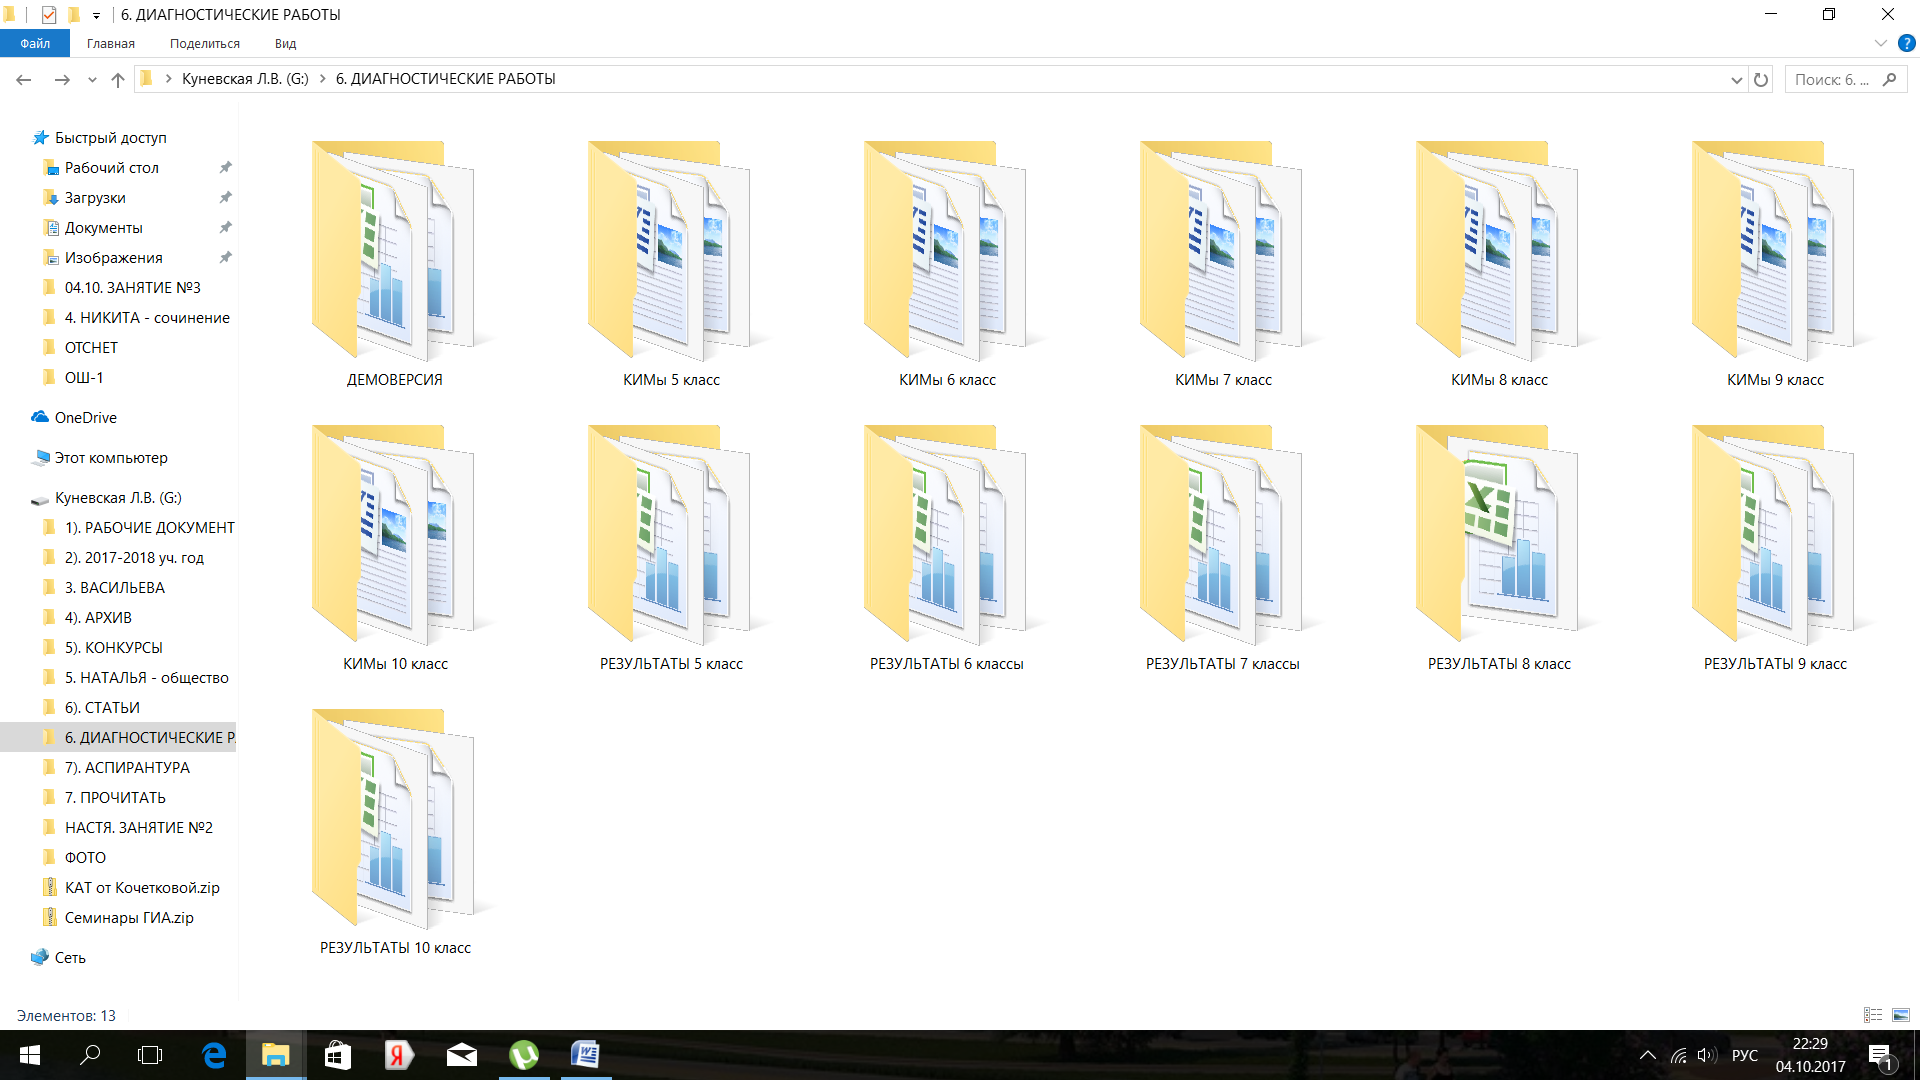This screenshot has height=1080, width=1920.
Task: Open Quick Access Toolbar customize dropdown
Action: [96, 14]
